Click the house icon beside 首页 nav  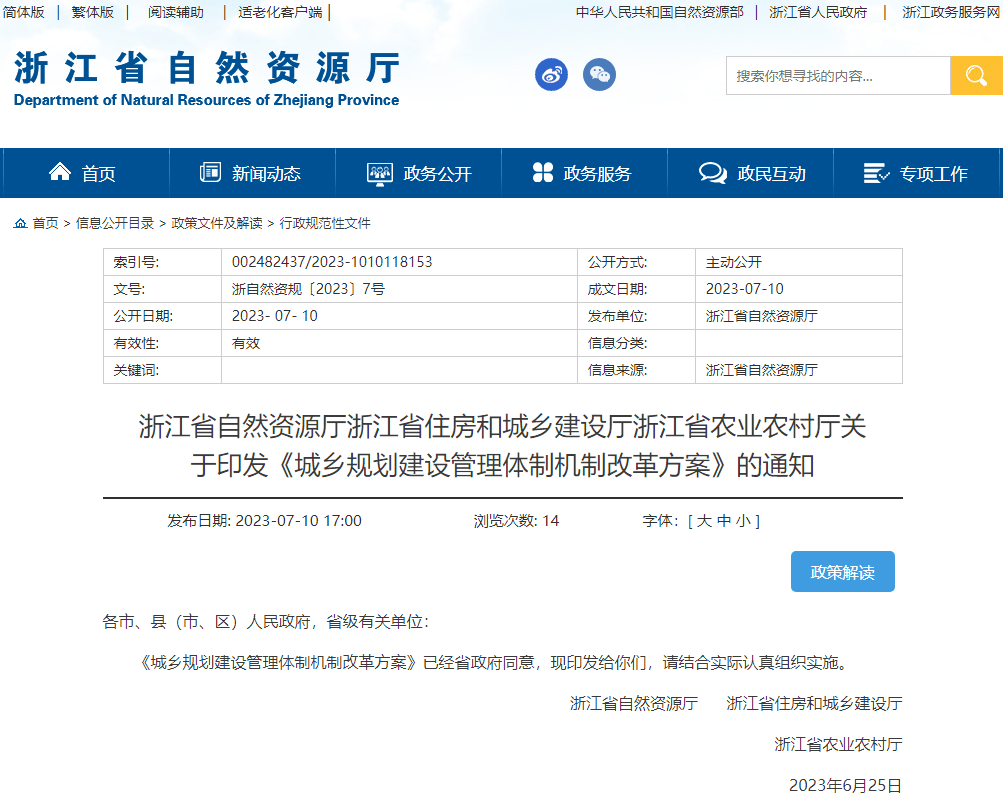click(60, 172)
